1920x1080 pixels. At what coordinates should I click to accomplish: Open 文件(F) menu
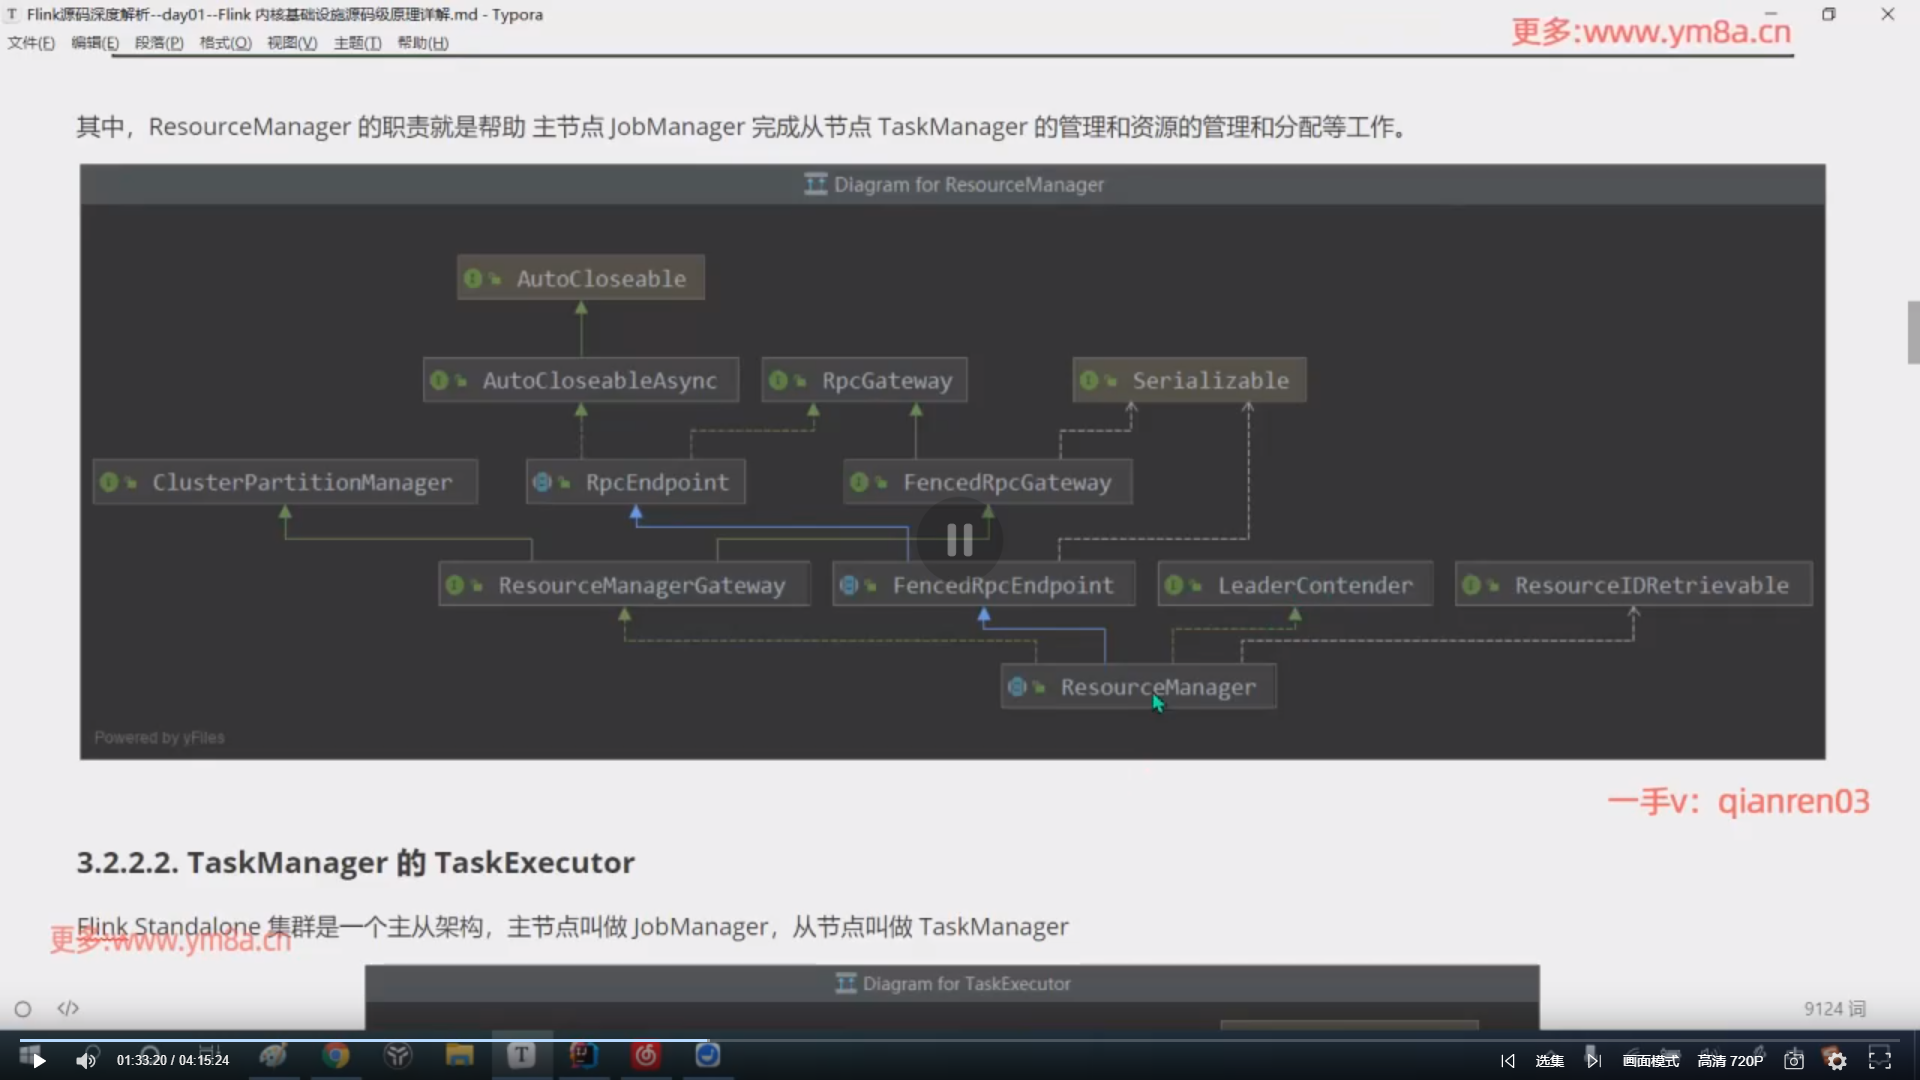pyautogui.click(x=31, y=43)
